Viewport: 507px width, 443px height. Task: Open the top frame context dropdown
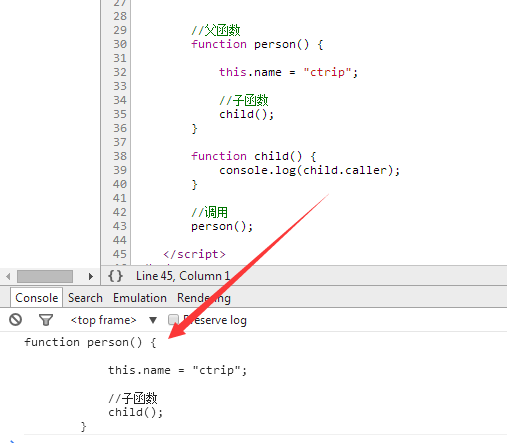tap(113, 320)
